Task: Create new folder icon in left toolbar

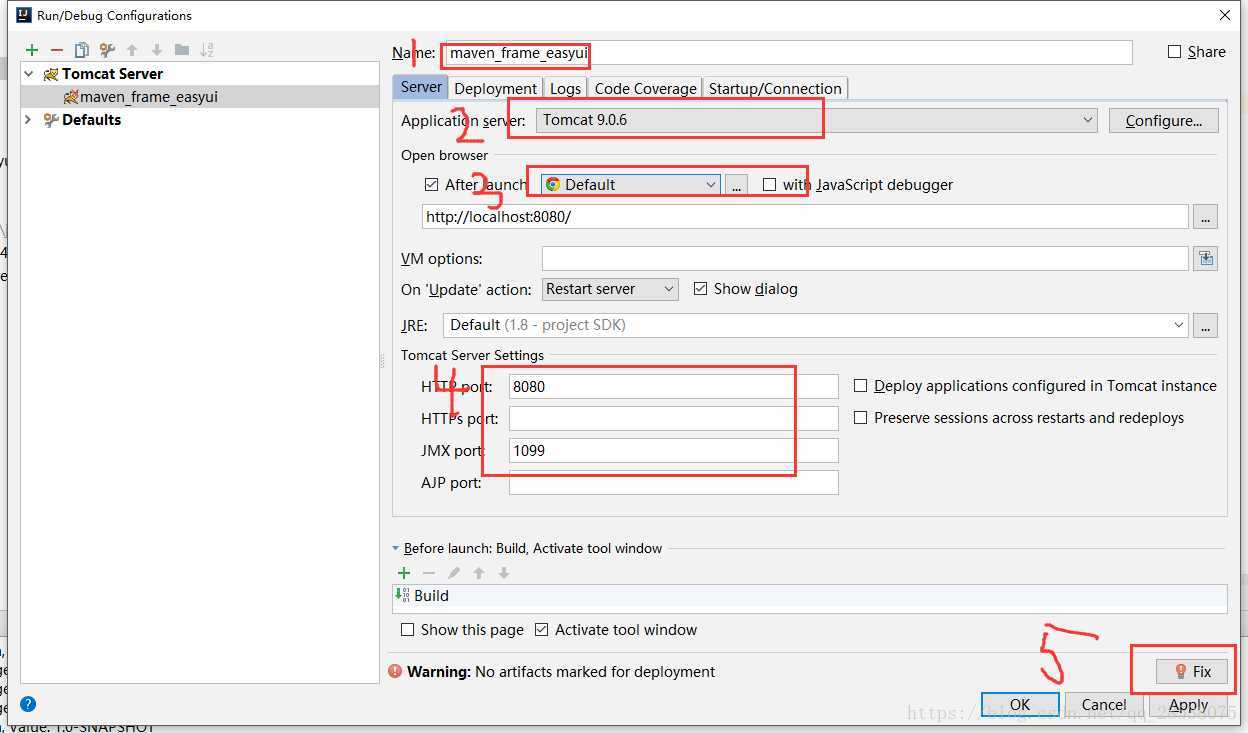Action: [182, 50]
